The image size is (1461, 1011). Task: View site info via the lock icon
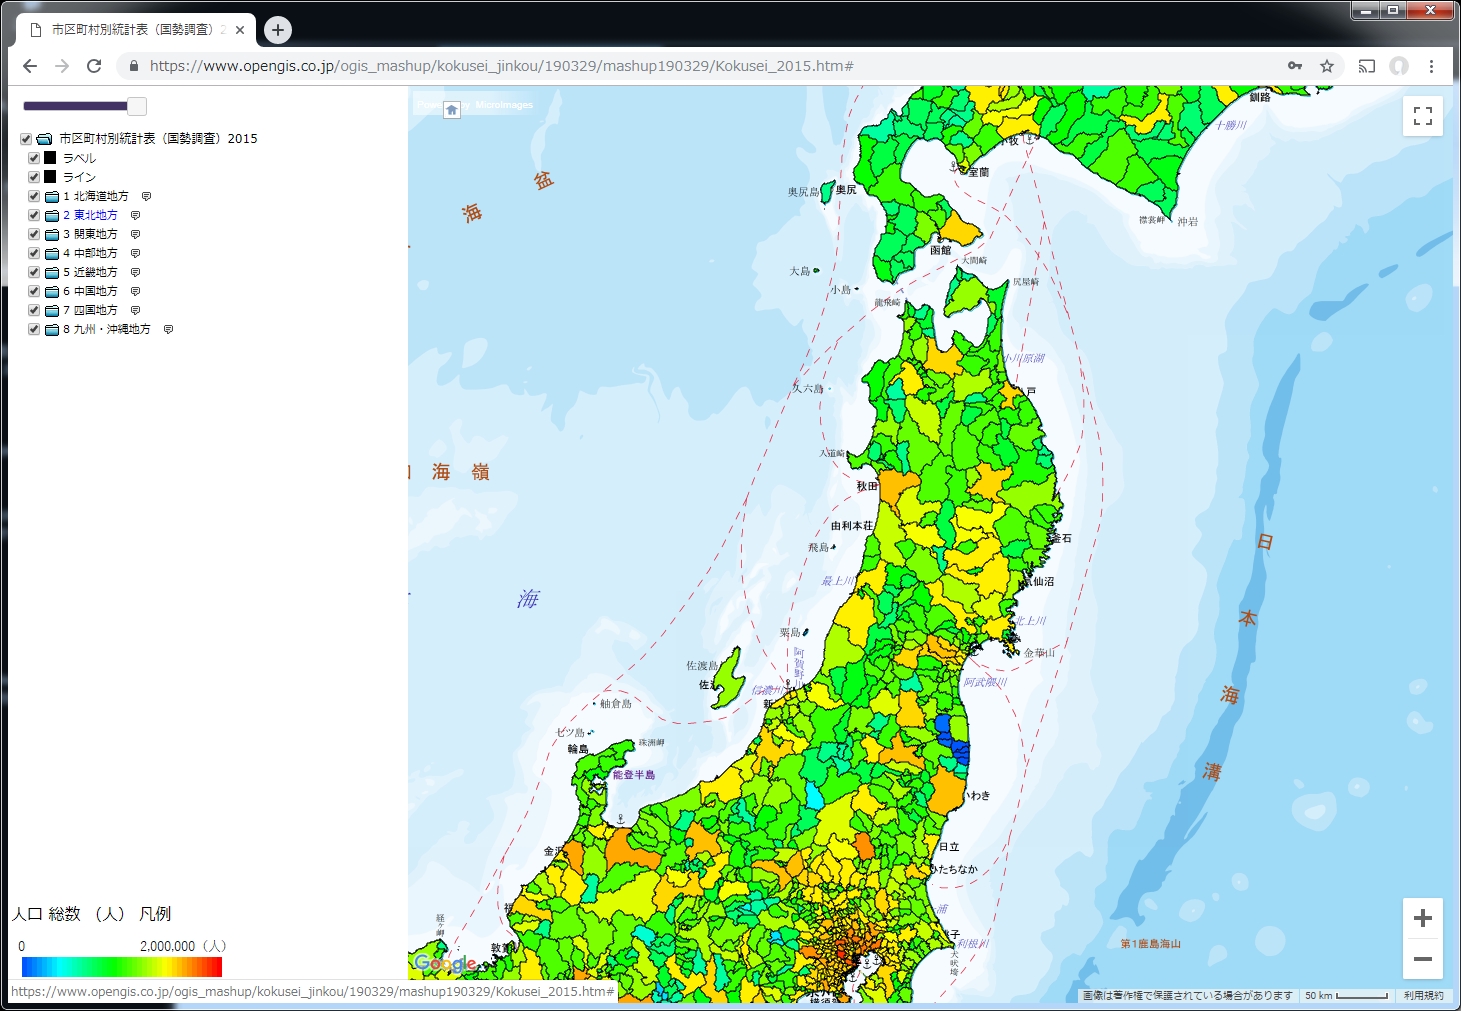click(133, 66)
